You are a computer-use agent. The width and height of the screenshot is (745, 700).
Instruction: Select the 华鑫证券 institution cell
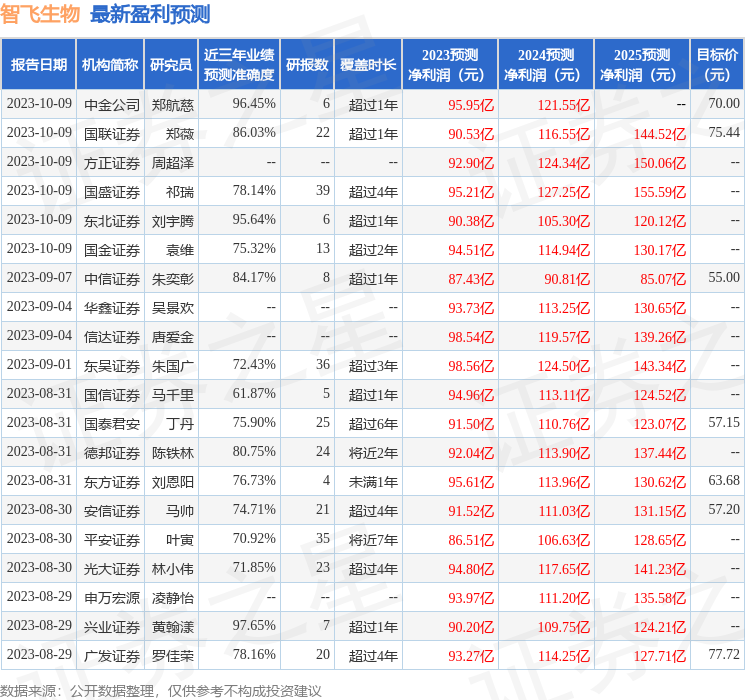(112, 307)
